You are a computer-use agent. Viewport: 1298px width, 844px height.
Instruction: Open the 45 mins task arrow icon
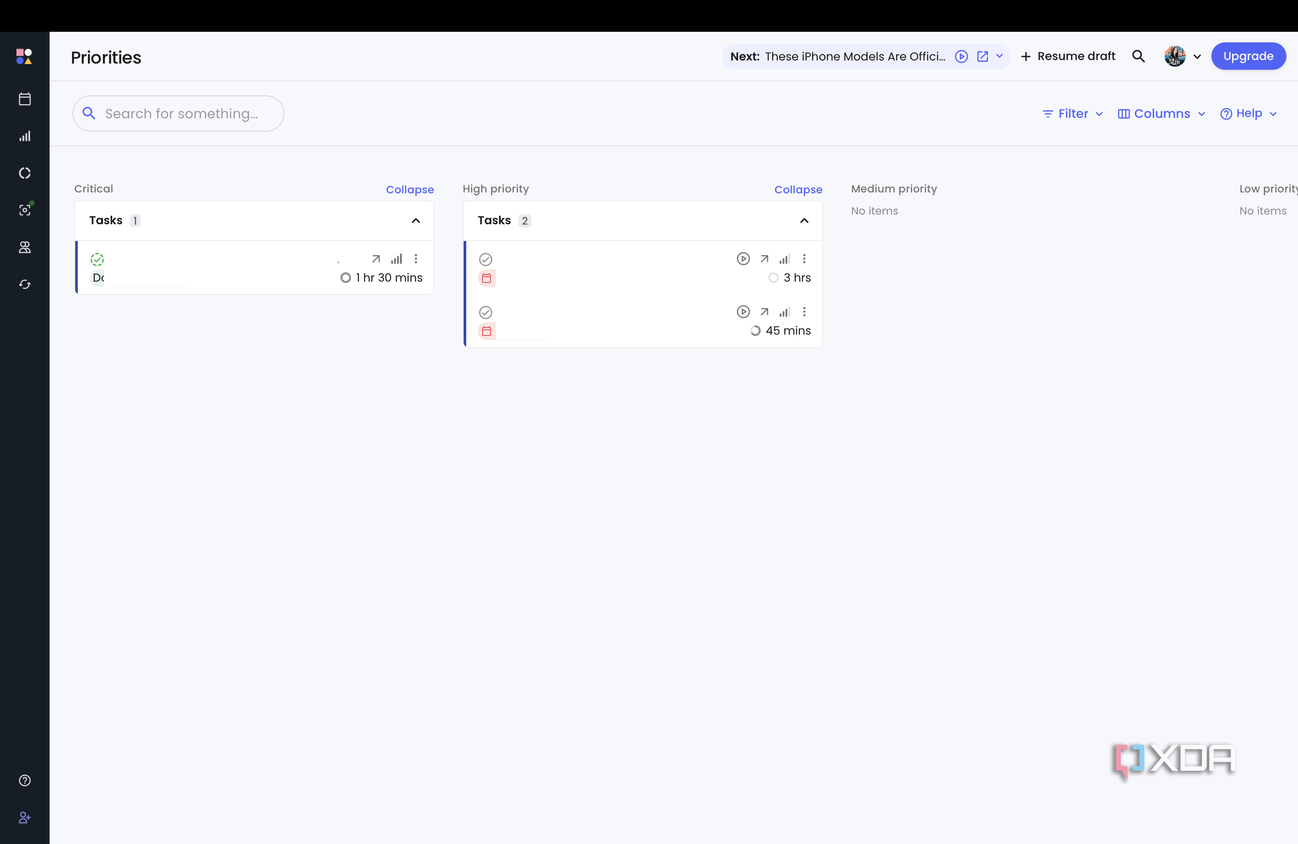pyautogui.click(x=764, y=312)
